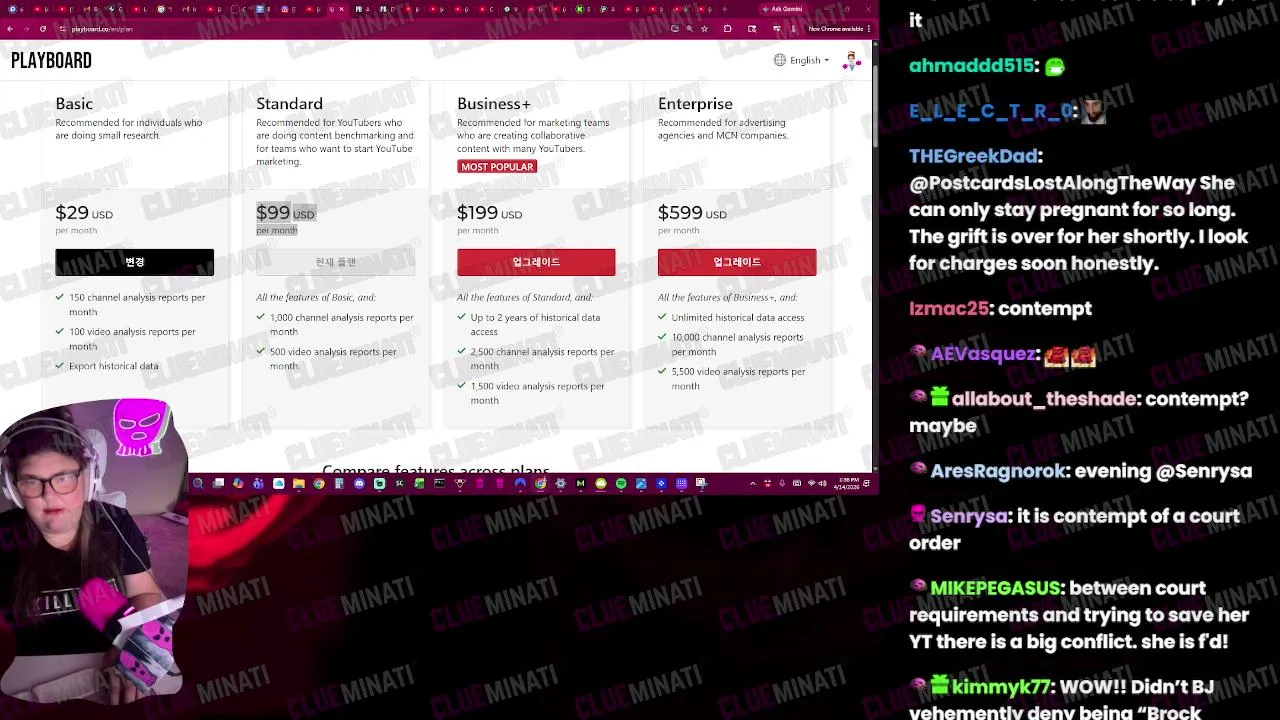Click '10,000 channel analysis reports per month'
The image size is (1280, 720).
pyautogui.click(x=737, y=344)
